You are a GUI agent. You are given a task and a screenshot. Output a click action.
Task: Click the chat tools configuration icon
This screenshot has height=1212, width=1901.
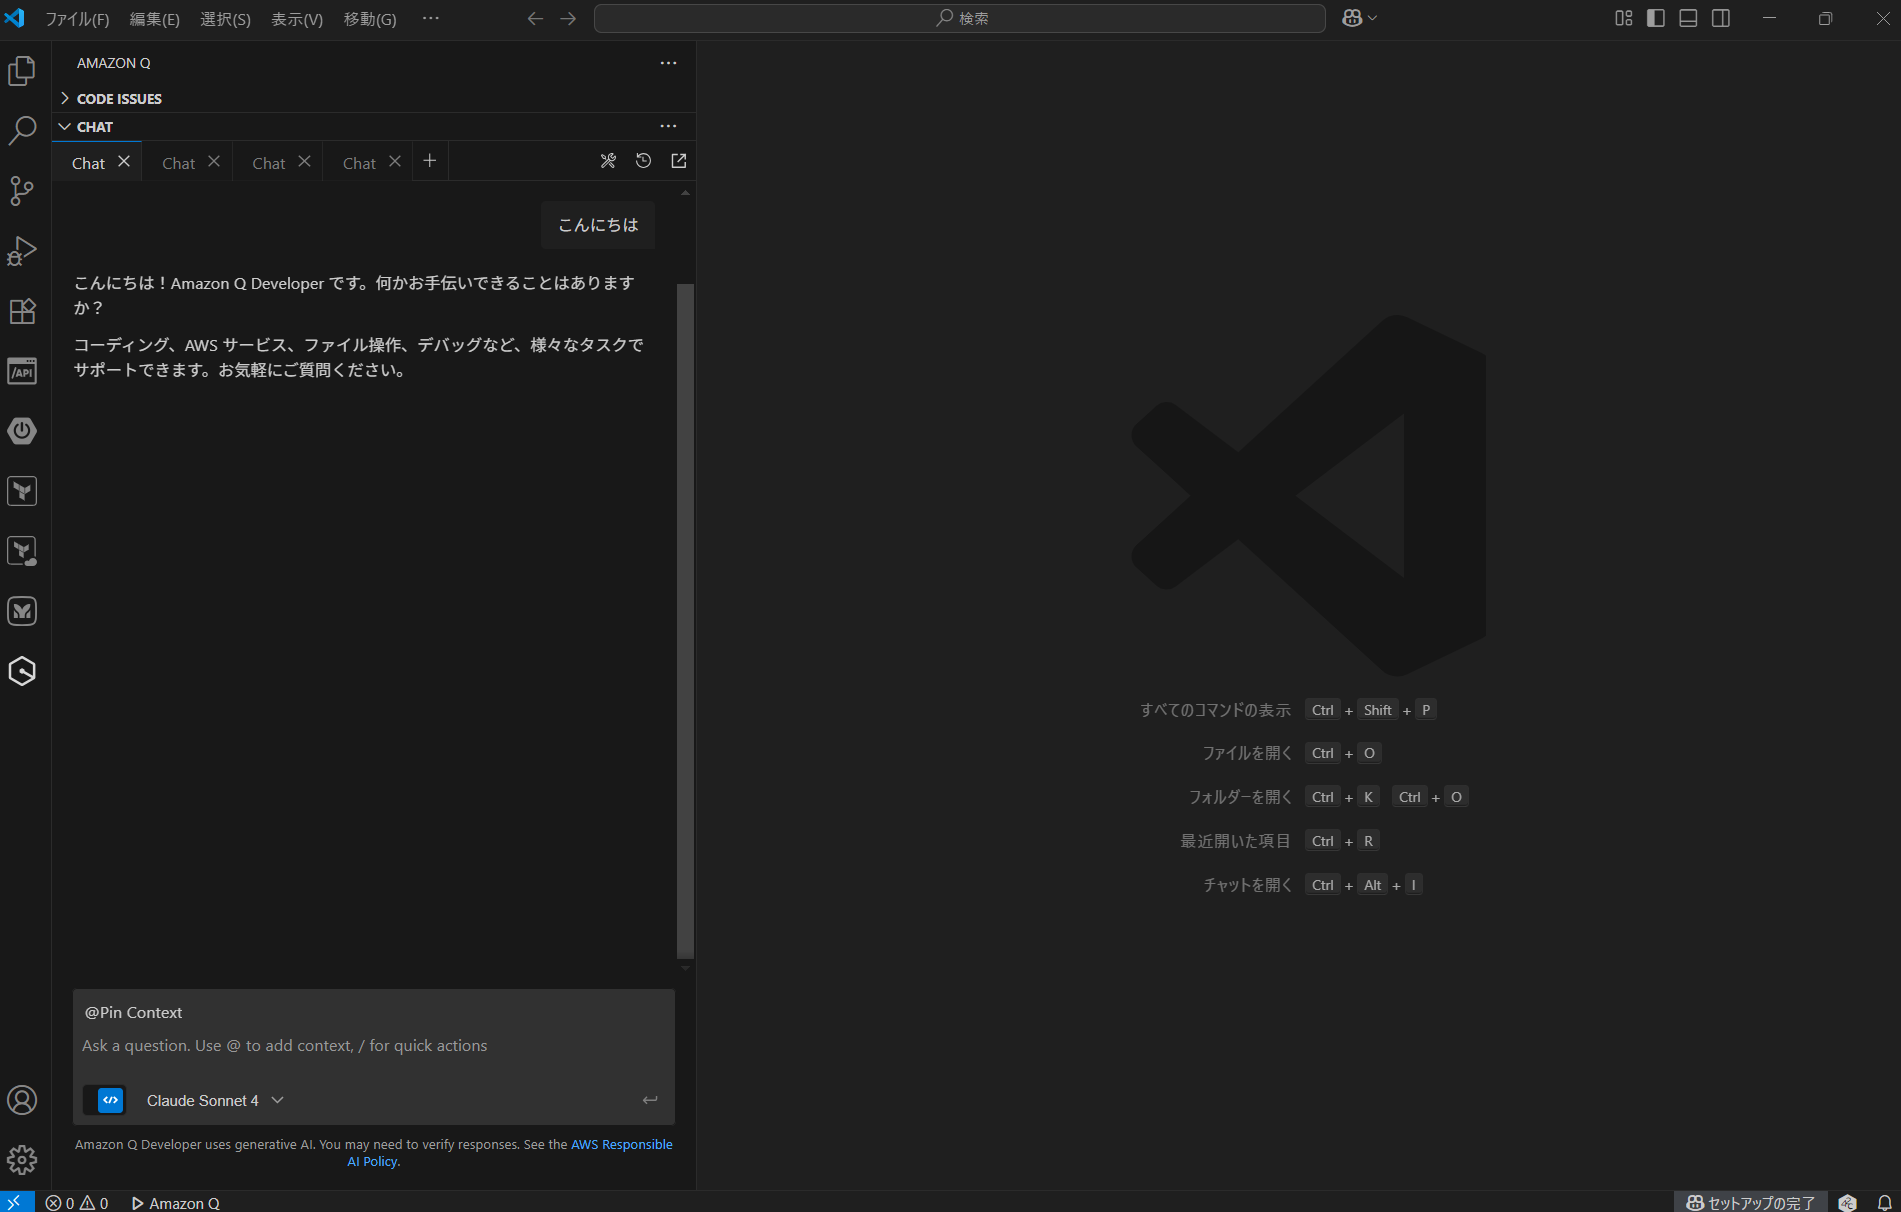608,161
